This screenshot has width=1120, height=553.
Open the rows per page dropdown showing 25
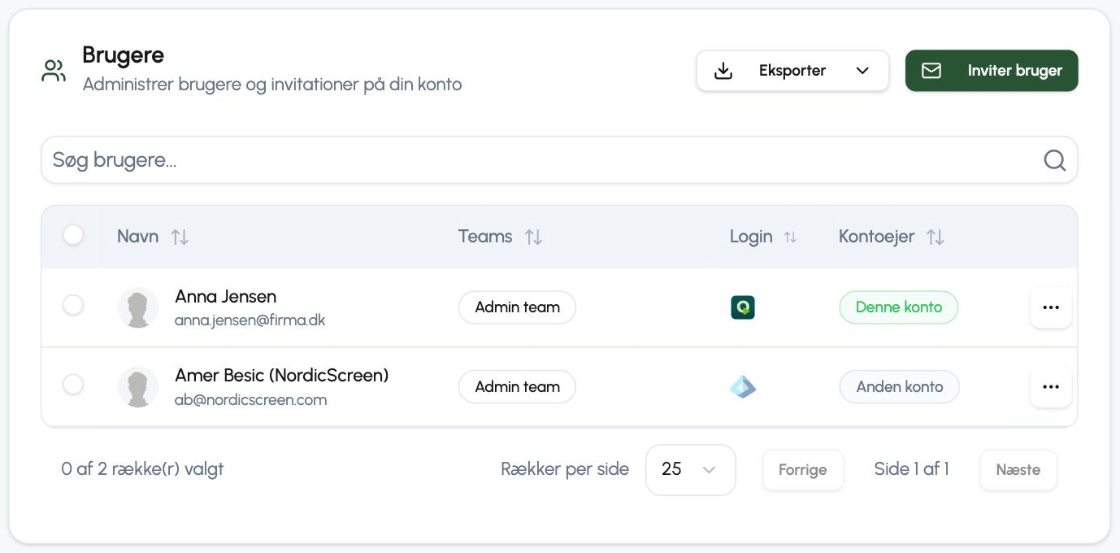[691, 469]
